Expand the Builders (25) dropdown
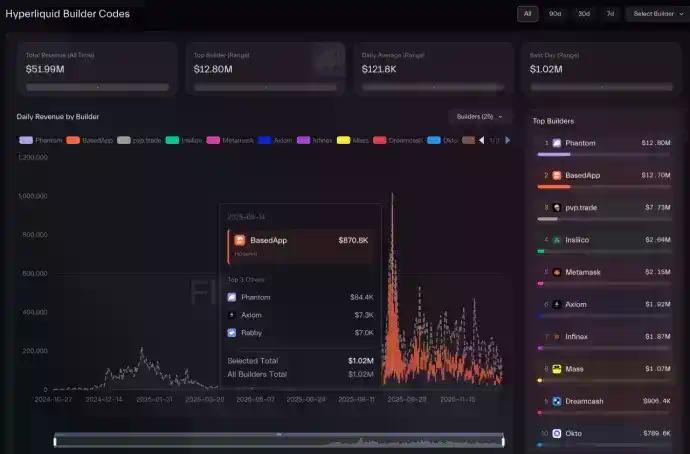The image size is (690, 454). coord(479,117)
